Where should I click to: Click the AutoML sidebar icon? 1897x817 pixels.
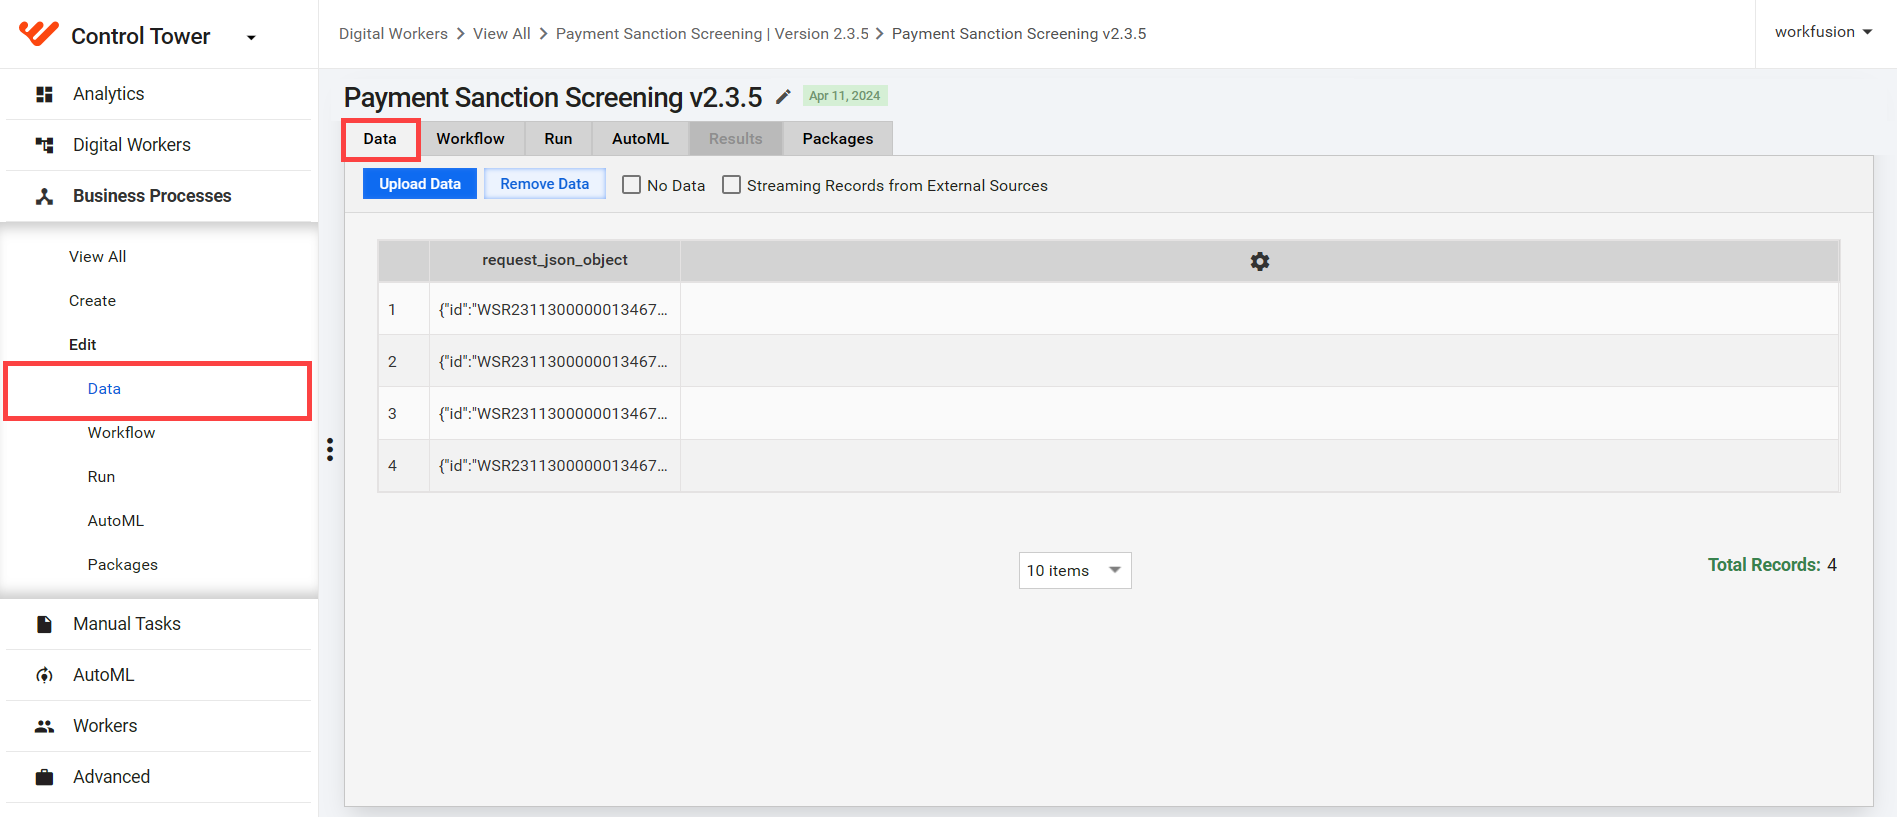[x=44, y=675]
